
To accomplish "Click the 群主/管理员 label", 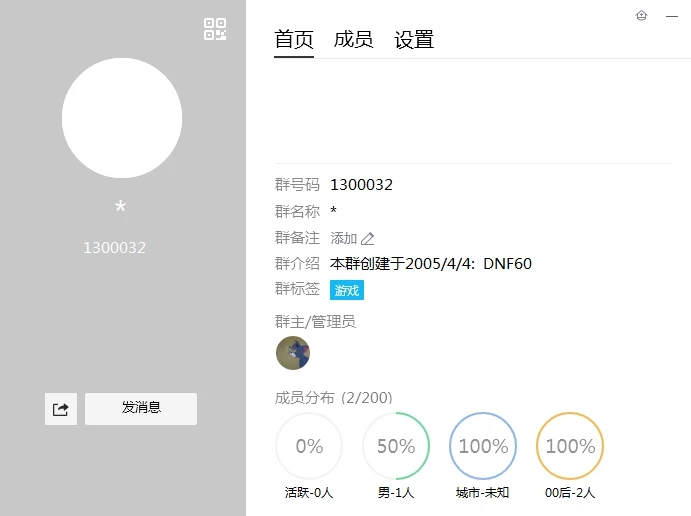I will pos(315,322).
